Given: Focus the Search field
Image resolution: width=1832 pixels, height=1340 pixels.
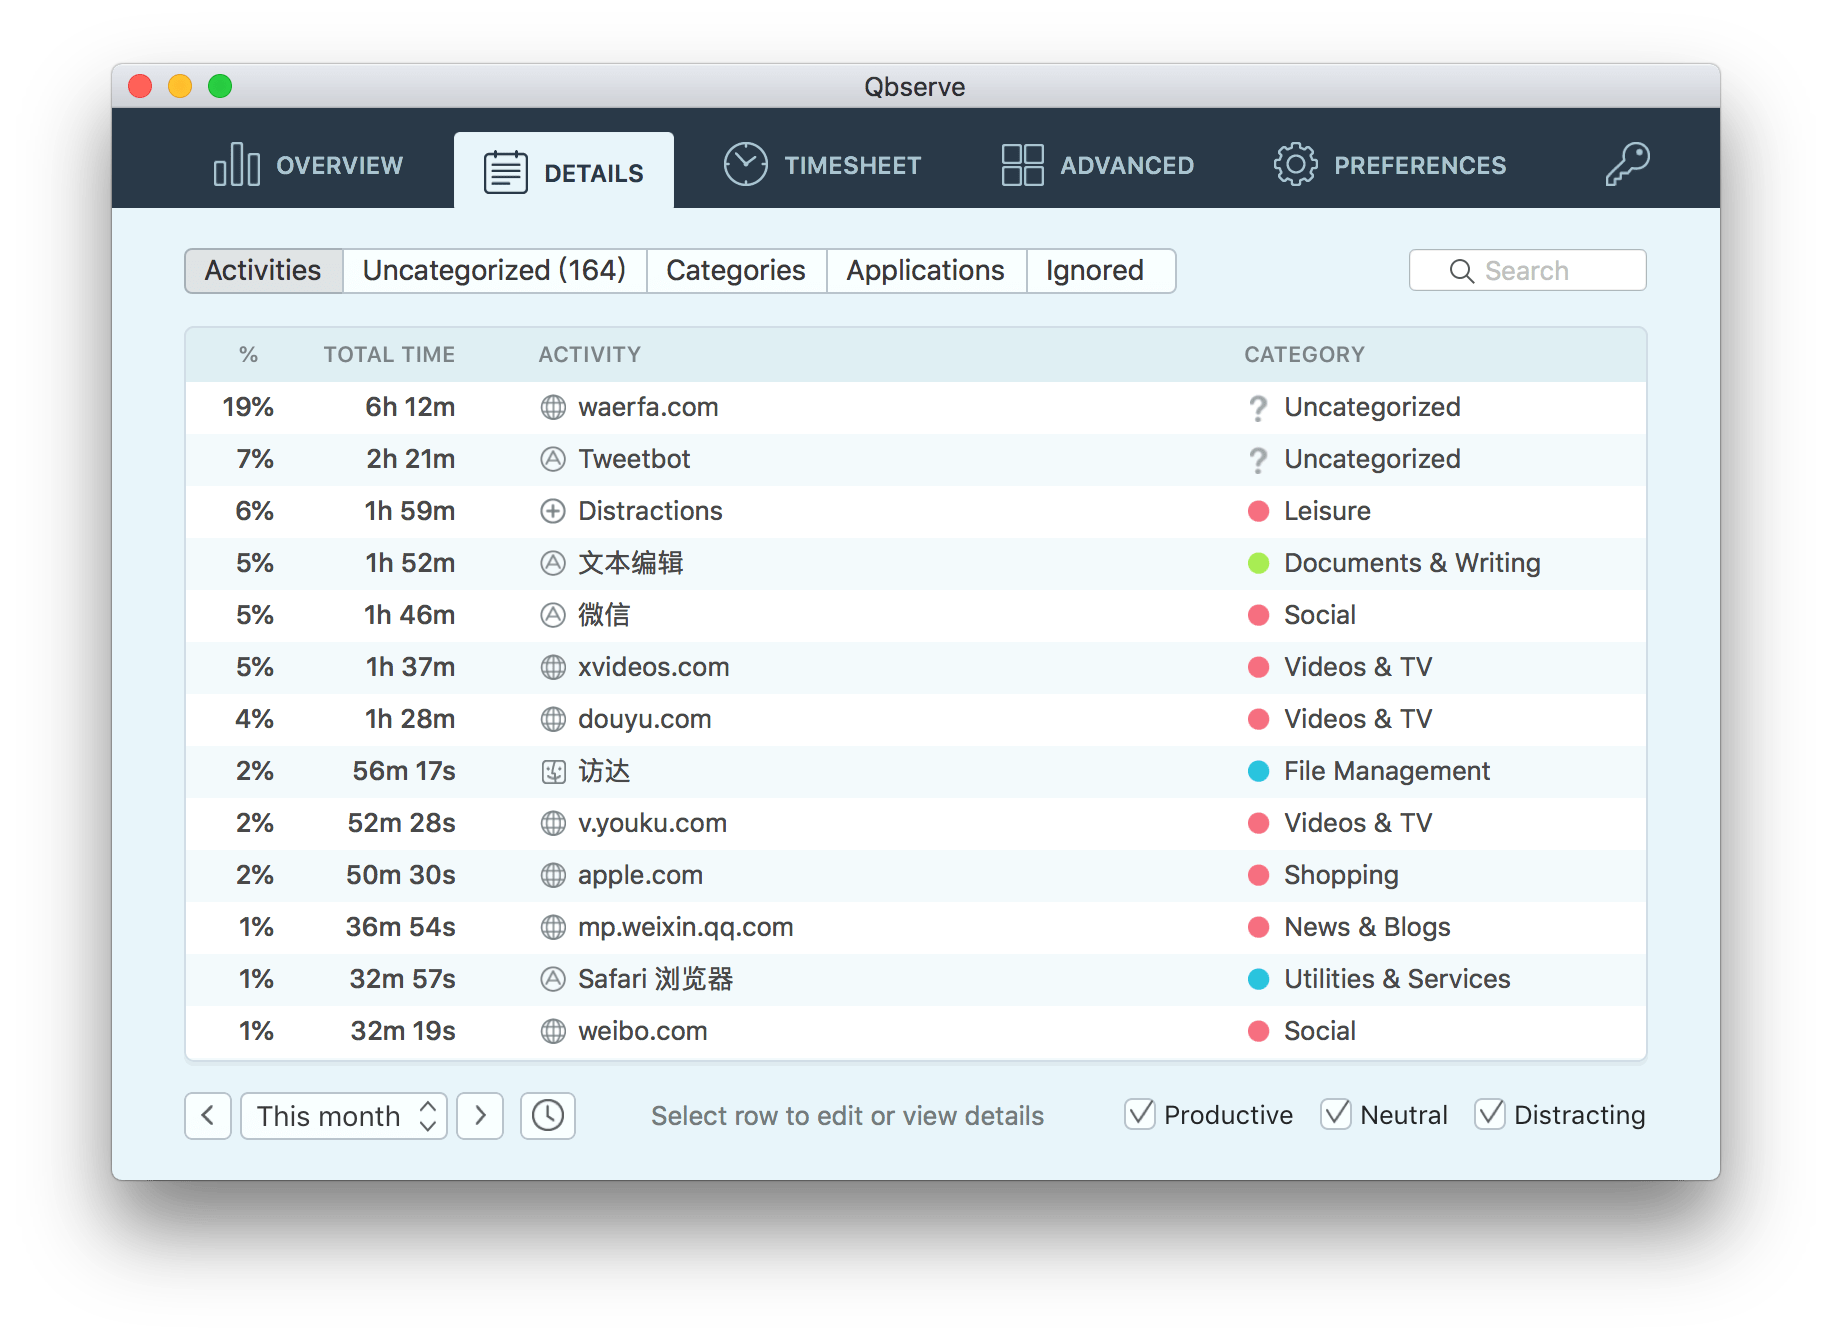Looking at the screenshot, I should tap(1528, 271).
